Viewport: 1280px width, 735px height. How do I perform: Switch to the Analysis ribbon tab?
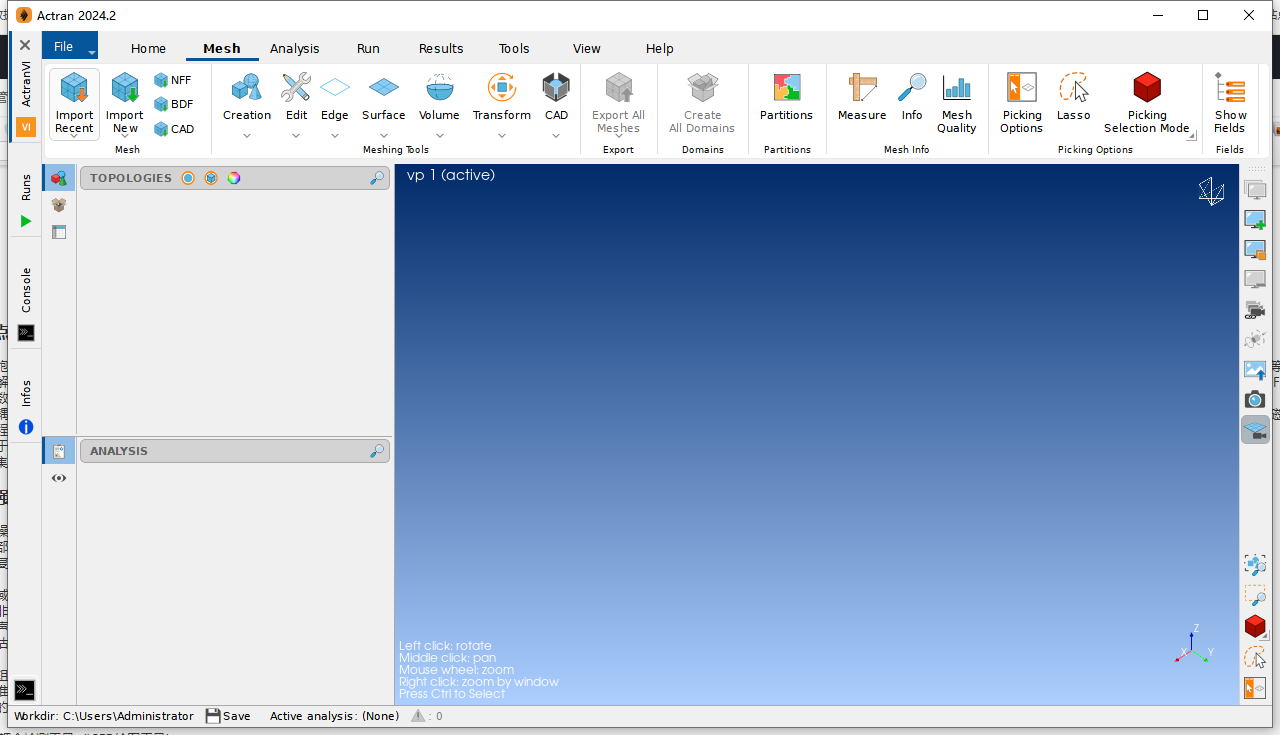pyautogui.click(x=294, y=48)
